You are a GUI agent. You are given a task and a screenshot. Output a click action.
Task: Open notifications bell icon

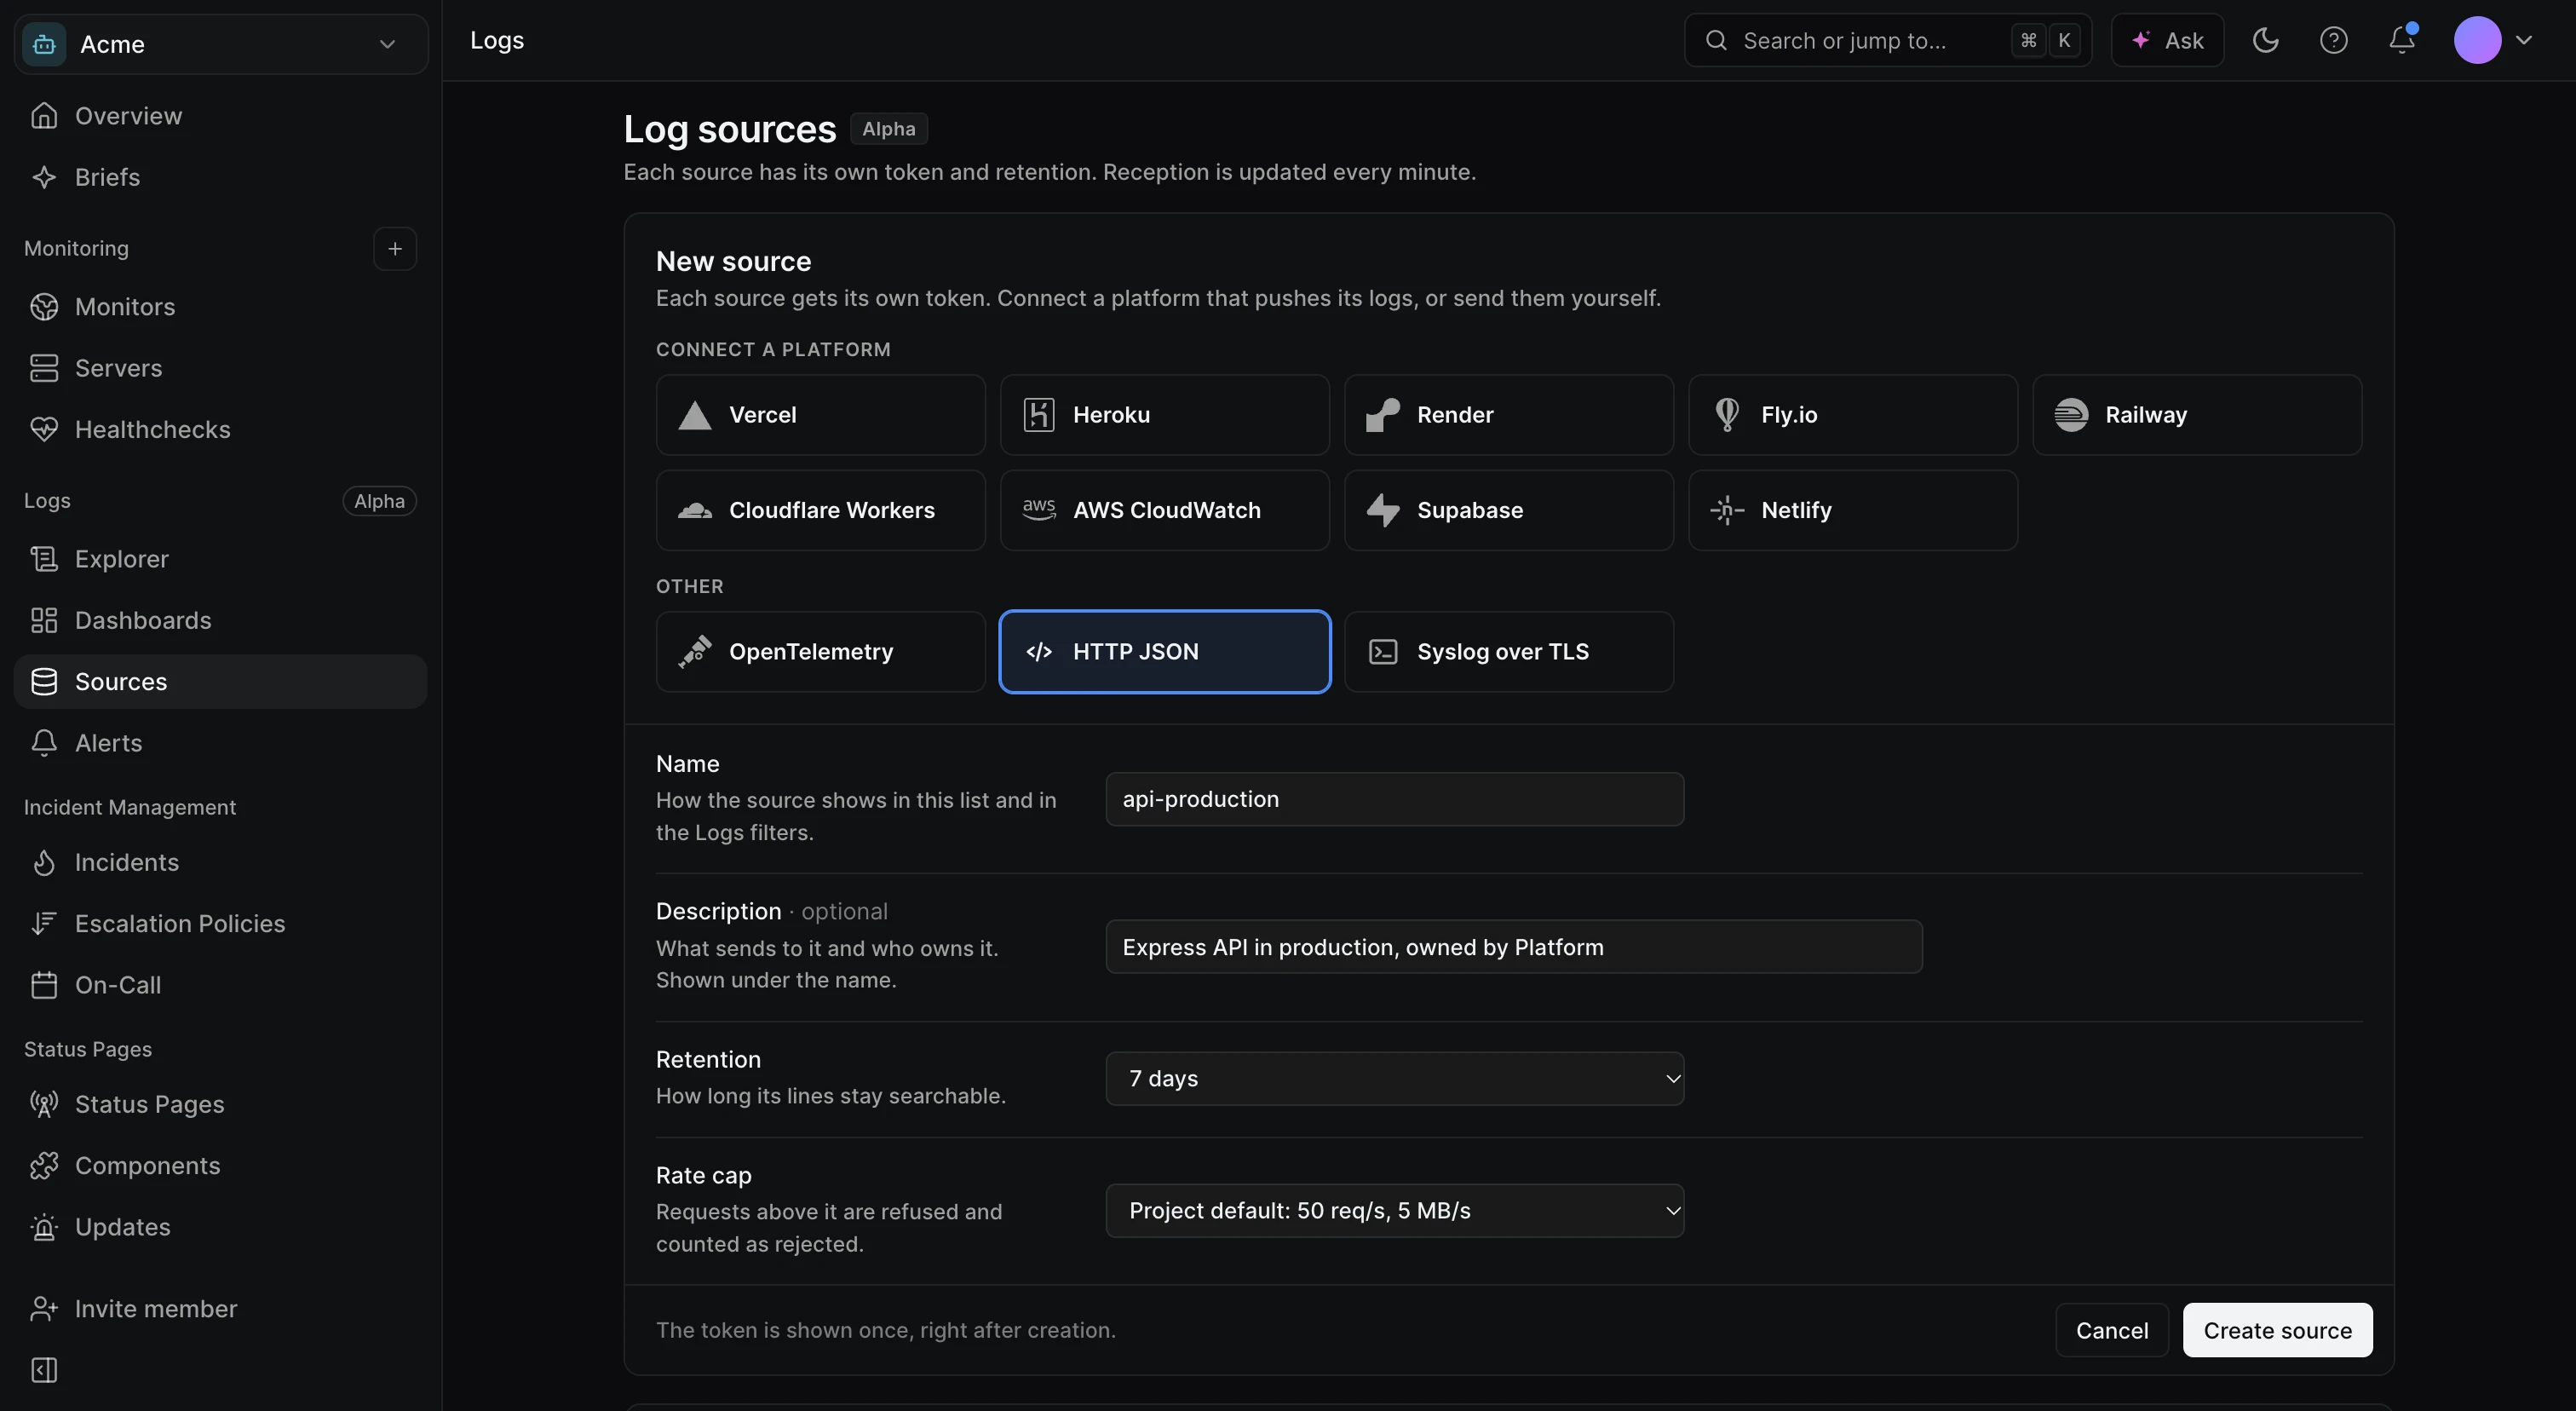[x=2402, y=40]
